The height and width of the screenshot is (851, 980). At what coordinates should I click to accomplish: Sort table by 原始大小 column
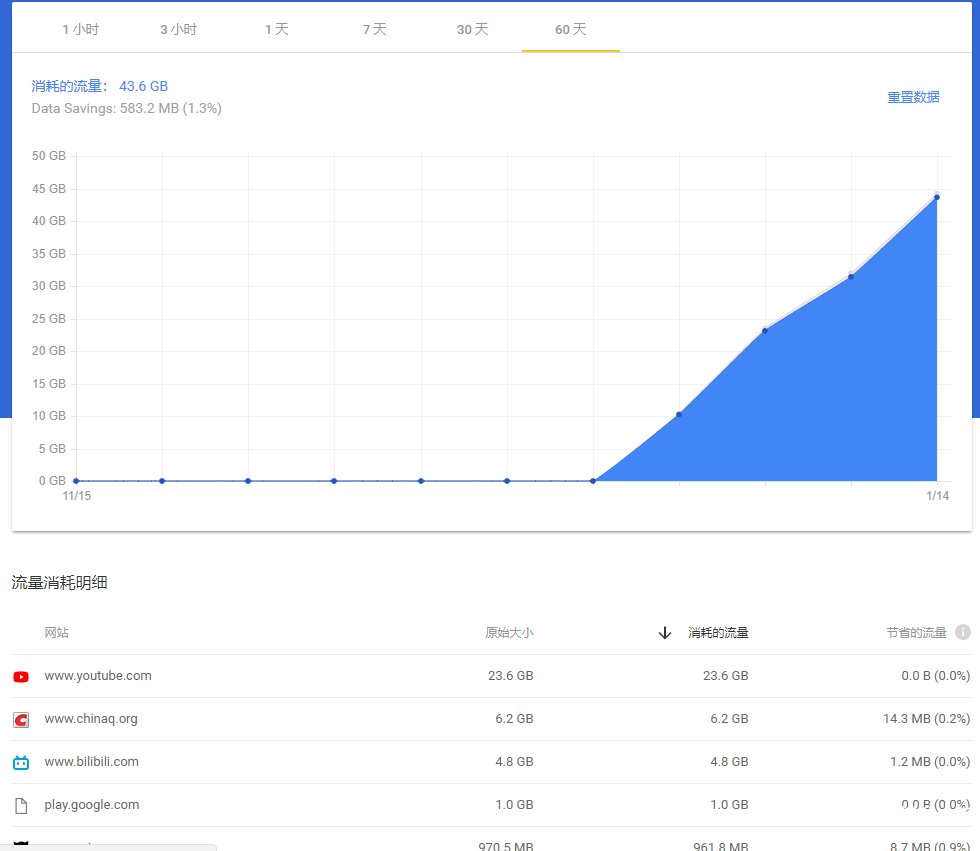(x=509, y=633)
